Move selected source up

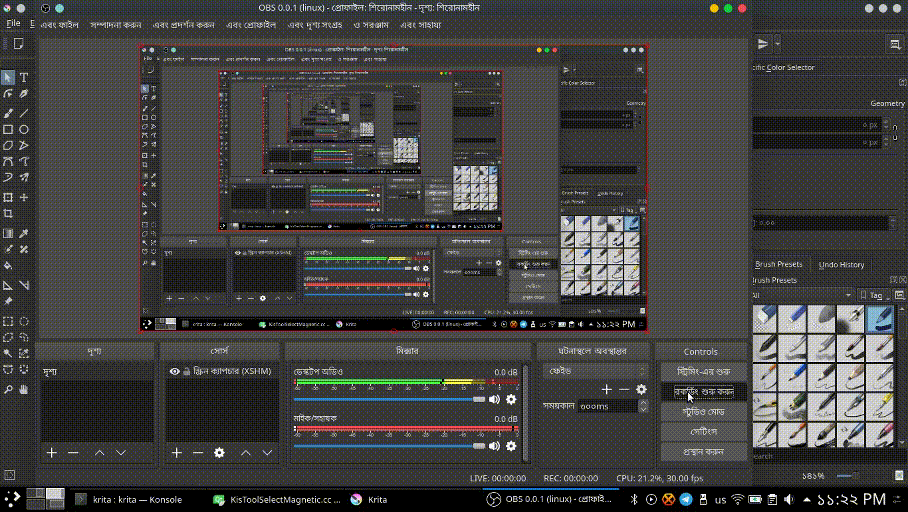tap(246, 453)
